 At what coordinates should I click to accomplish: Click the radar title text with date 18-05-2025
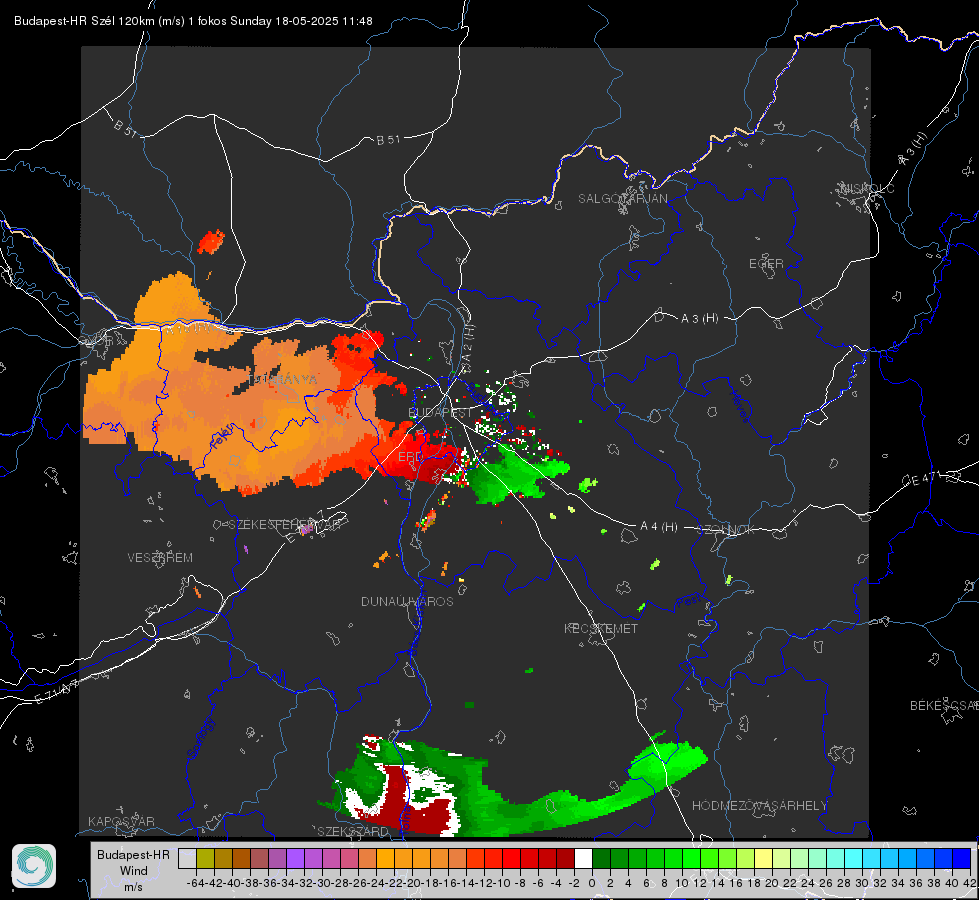194,21
